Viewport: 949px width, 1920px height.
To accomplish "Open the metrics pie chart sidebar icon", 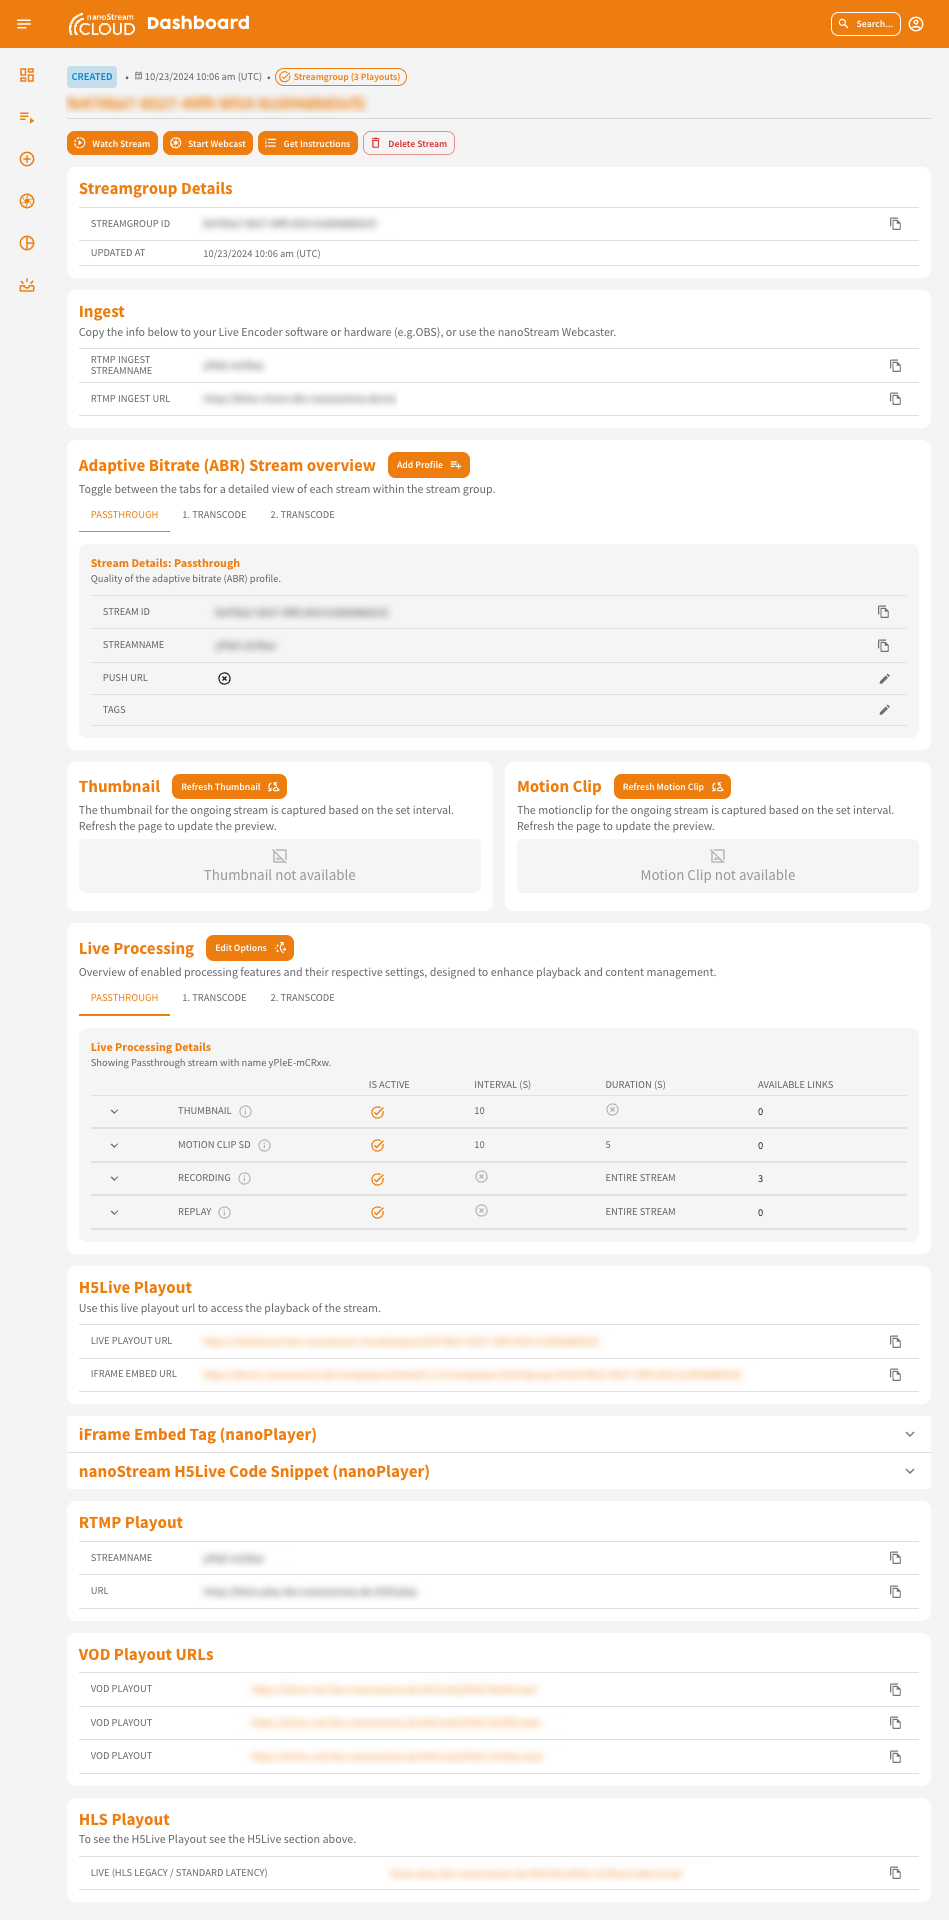I will 27,243.
